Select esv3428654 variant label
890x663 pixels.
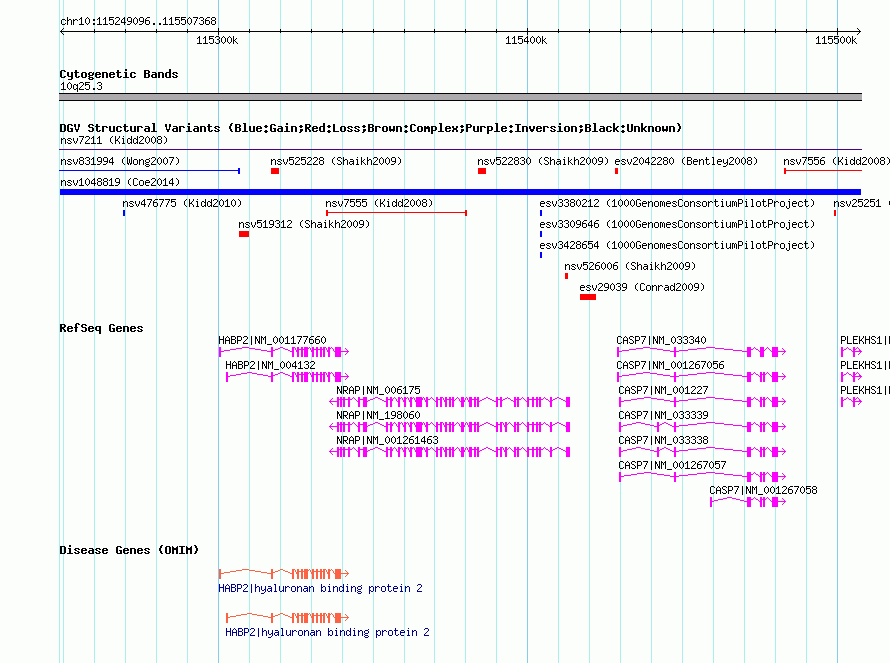point(677,245)
